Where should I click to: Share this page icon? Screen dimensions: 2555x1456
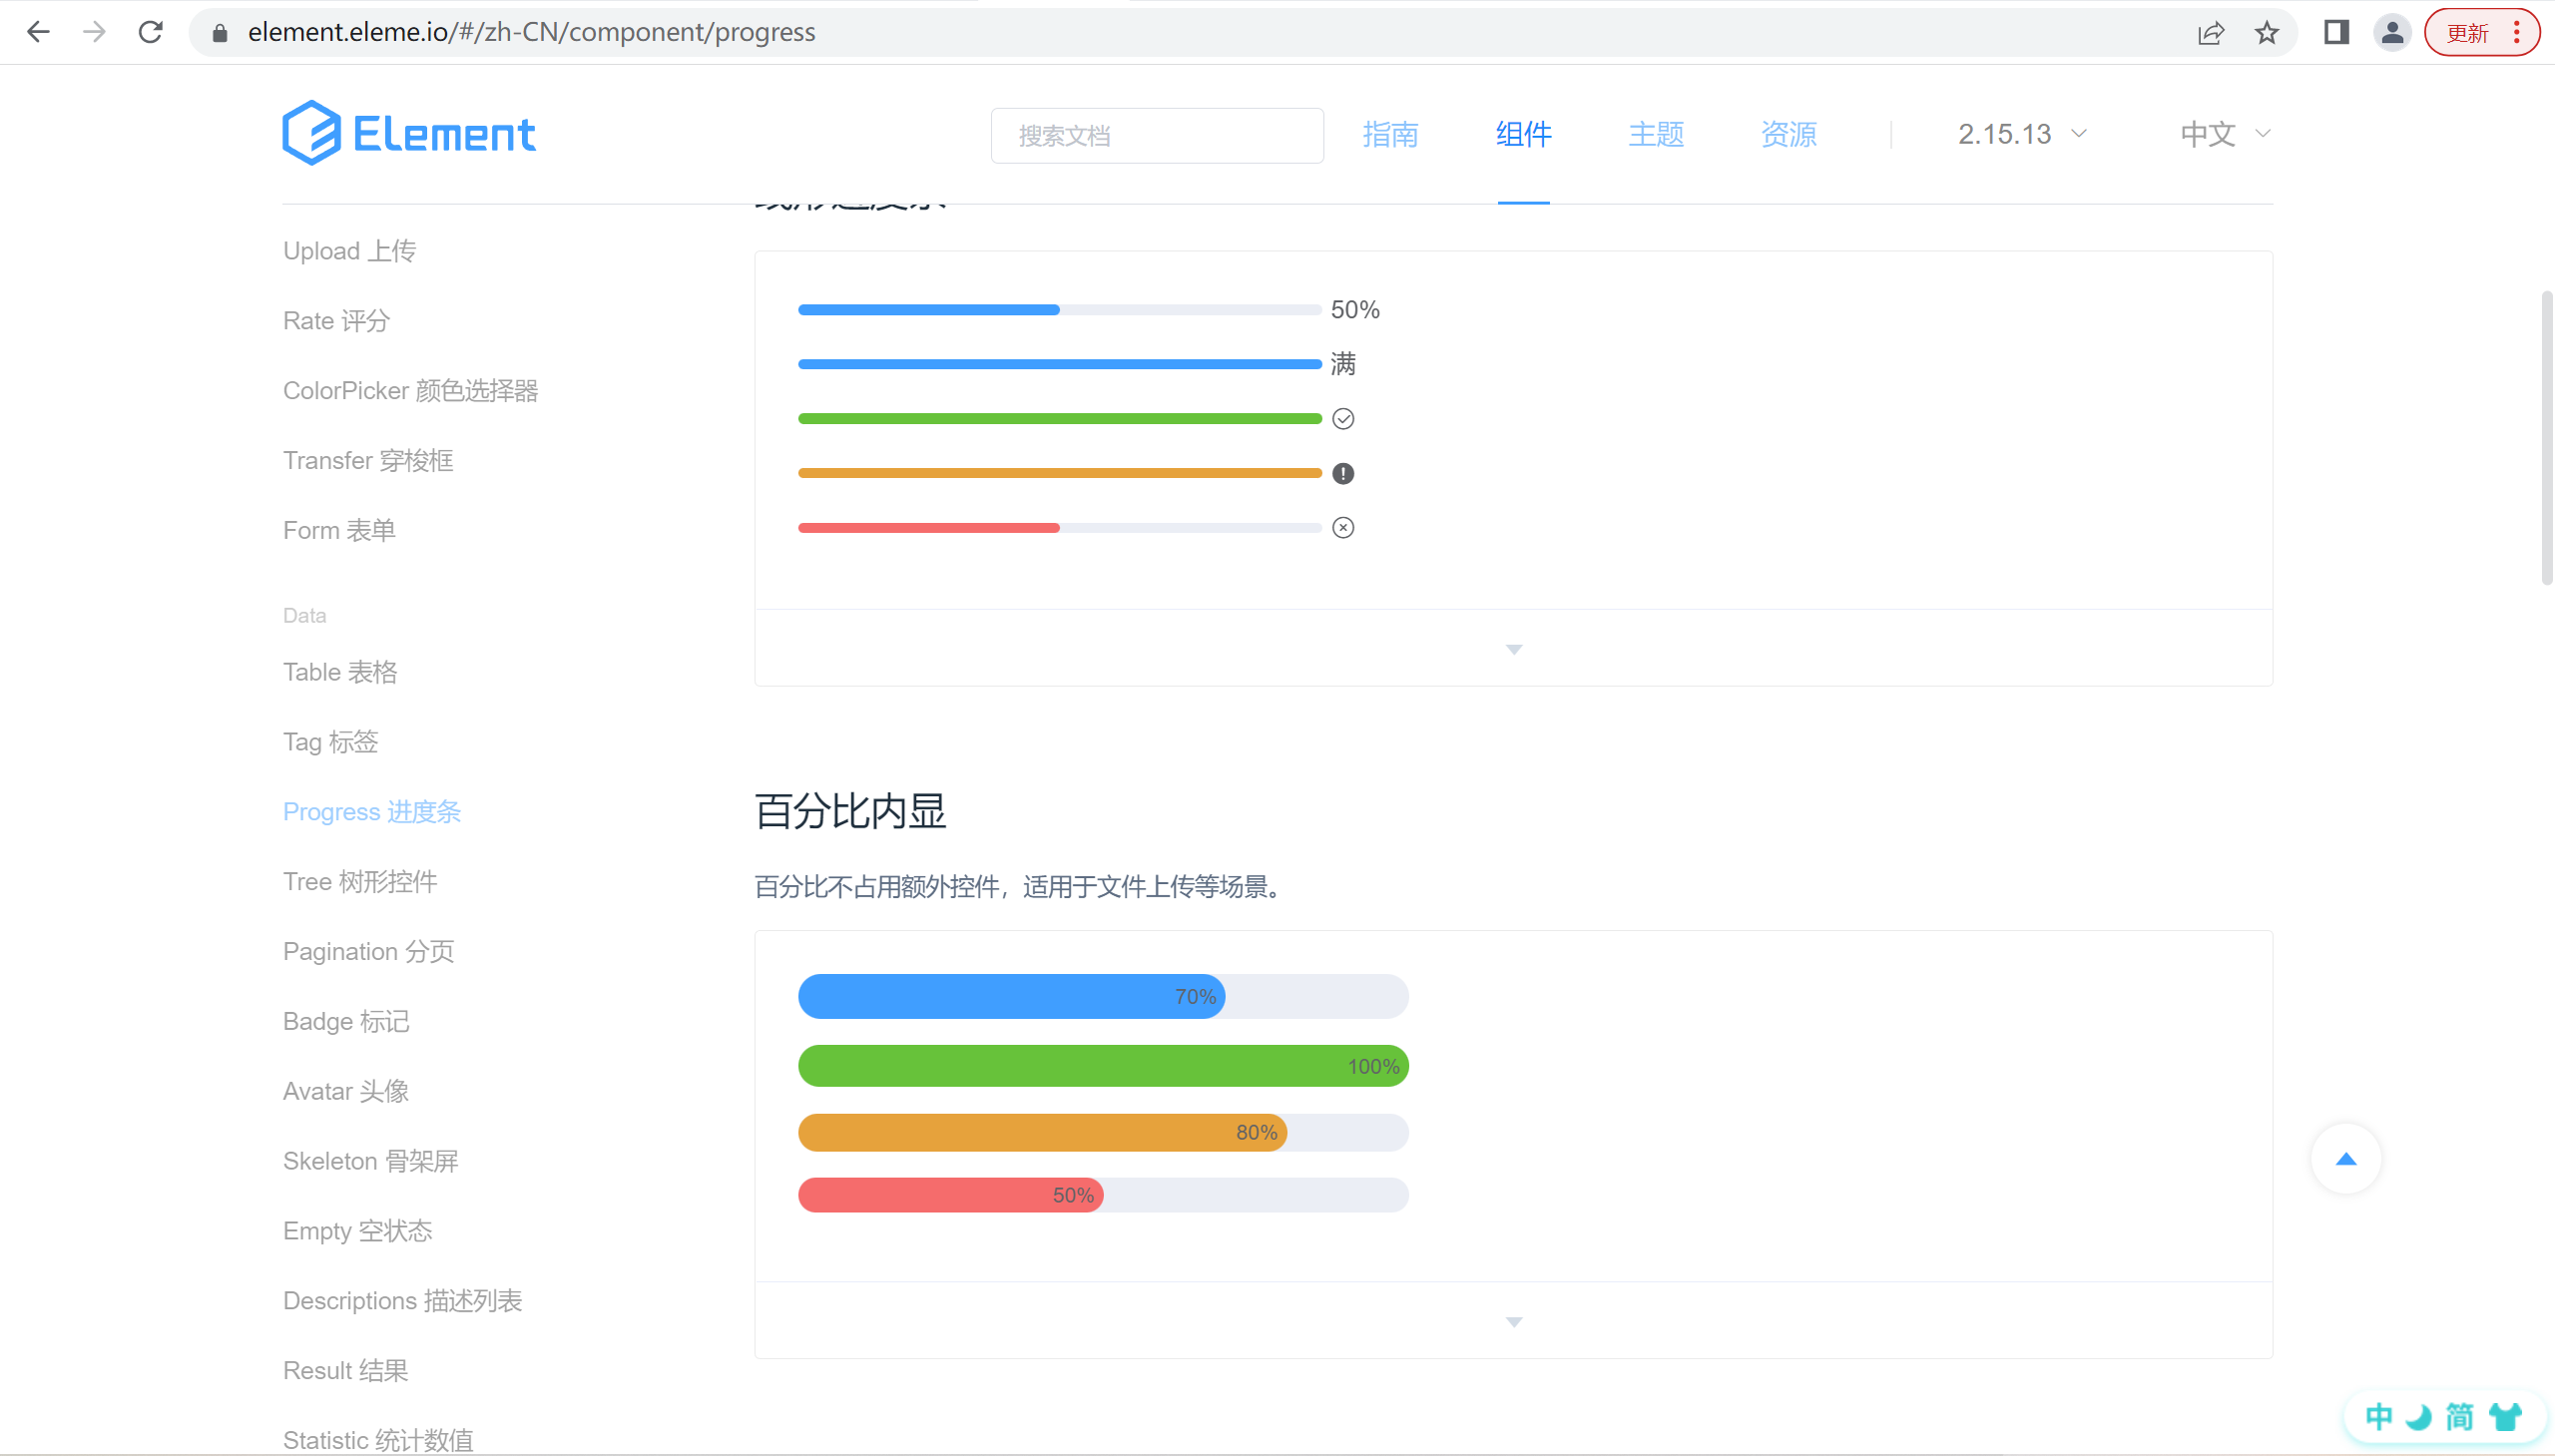pos(2210,32)
